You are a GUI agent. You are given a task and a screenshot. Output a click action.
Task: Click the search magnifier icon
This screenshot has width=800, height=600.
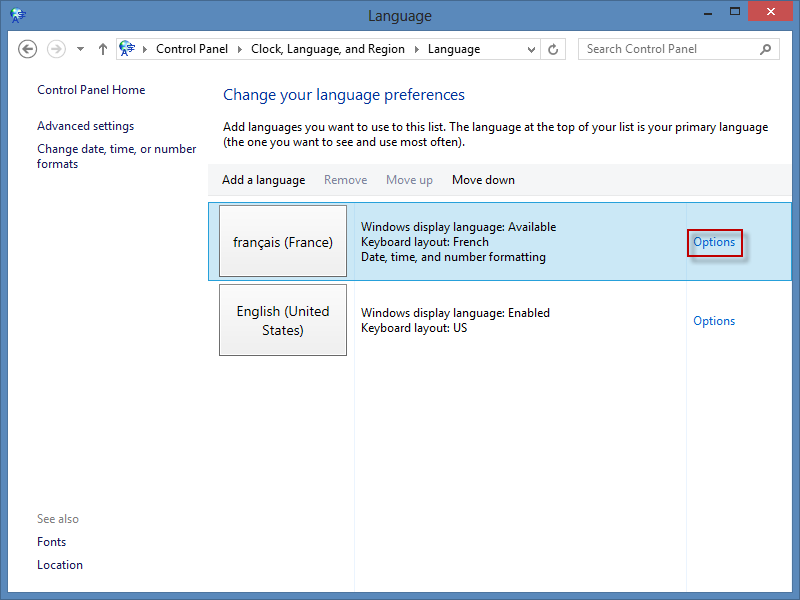(x=766, y=49)
